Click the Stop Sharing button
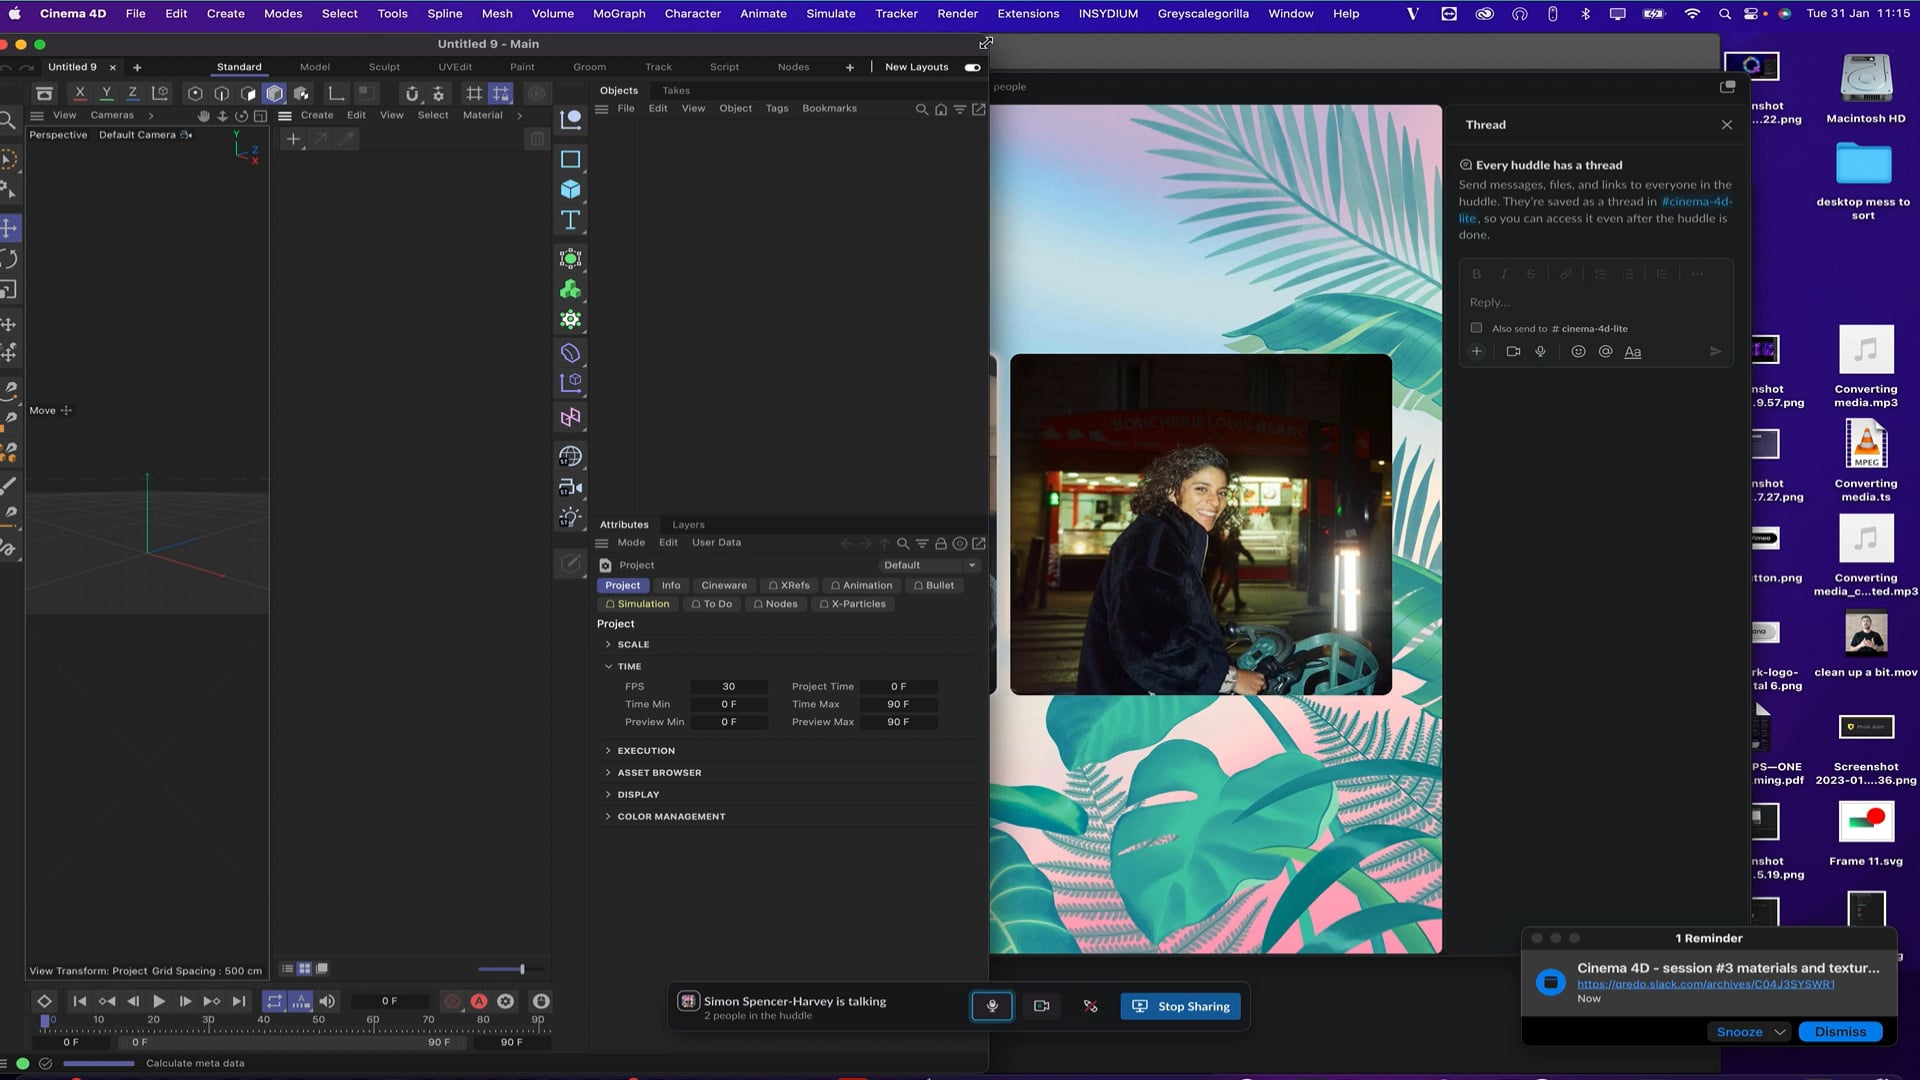 tap(1181, 1006)
